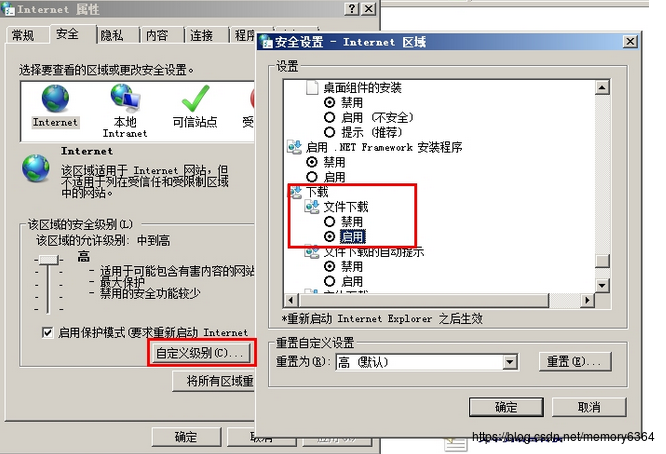Click the settings list scroll-up arrow
The width and height of the screenshot is (666, 454).
tap(602, 87)
